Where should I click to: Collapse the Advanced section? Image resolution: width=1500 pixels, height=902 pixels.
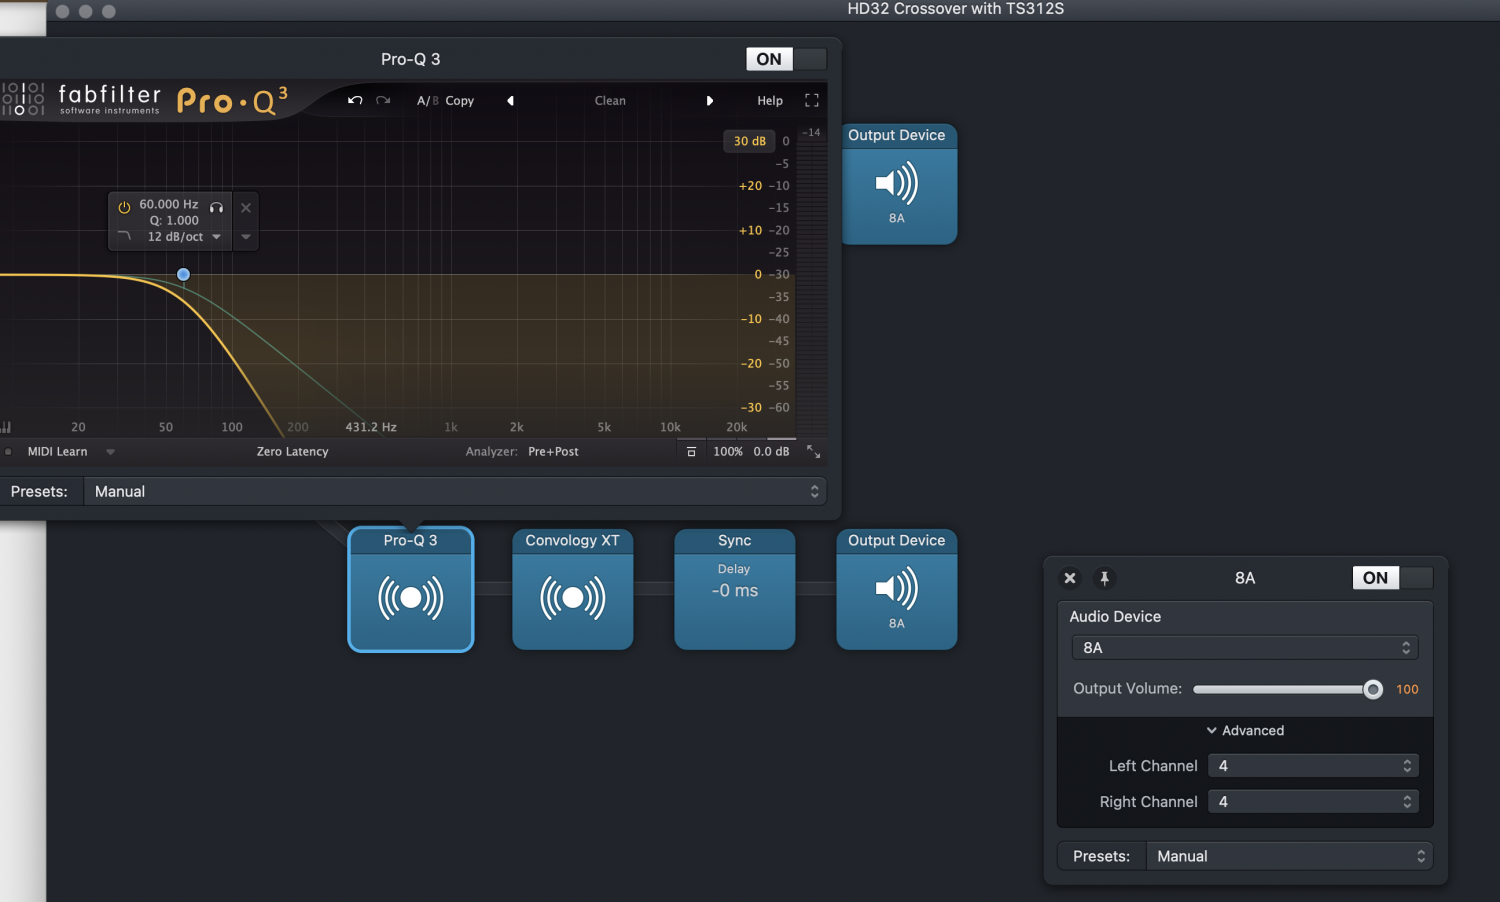point(1245,730)
